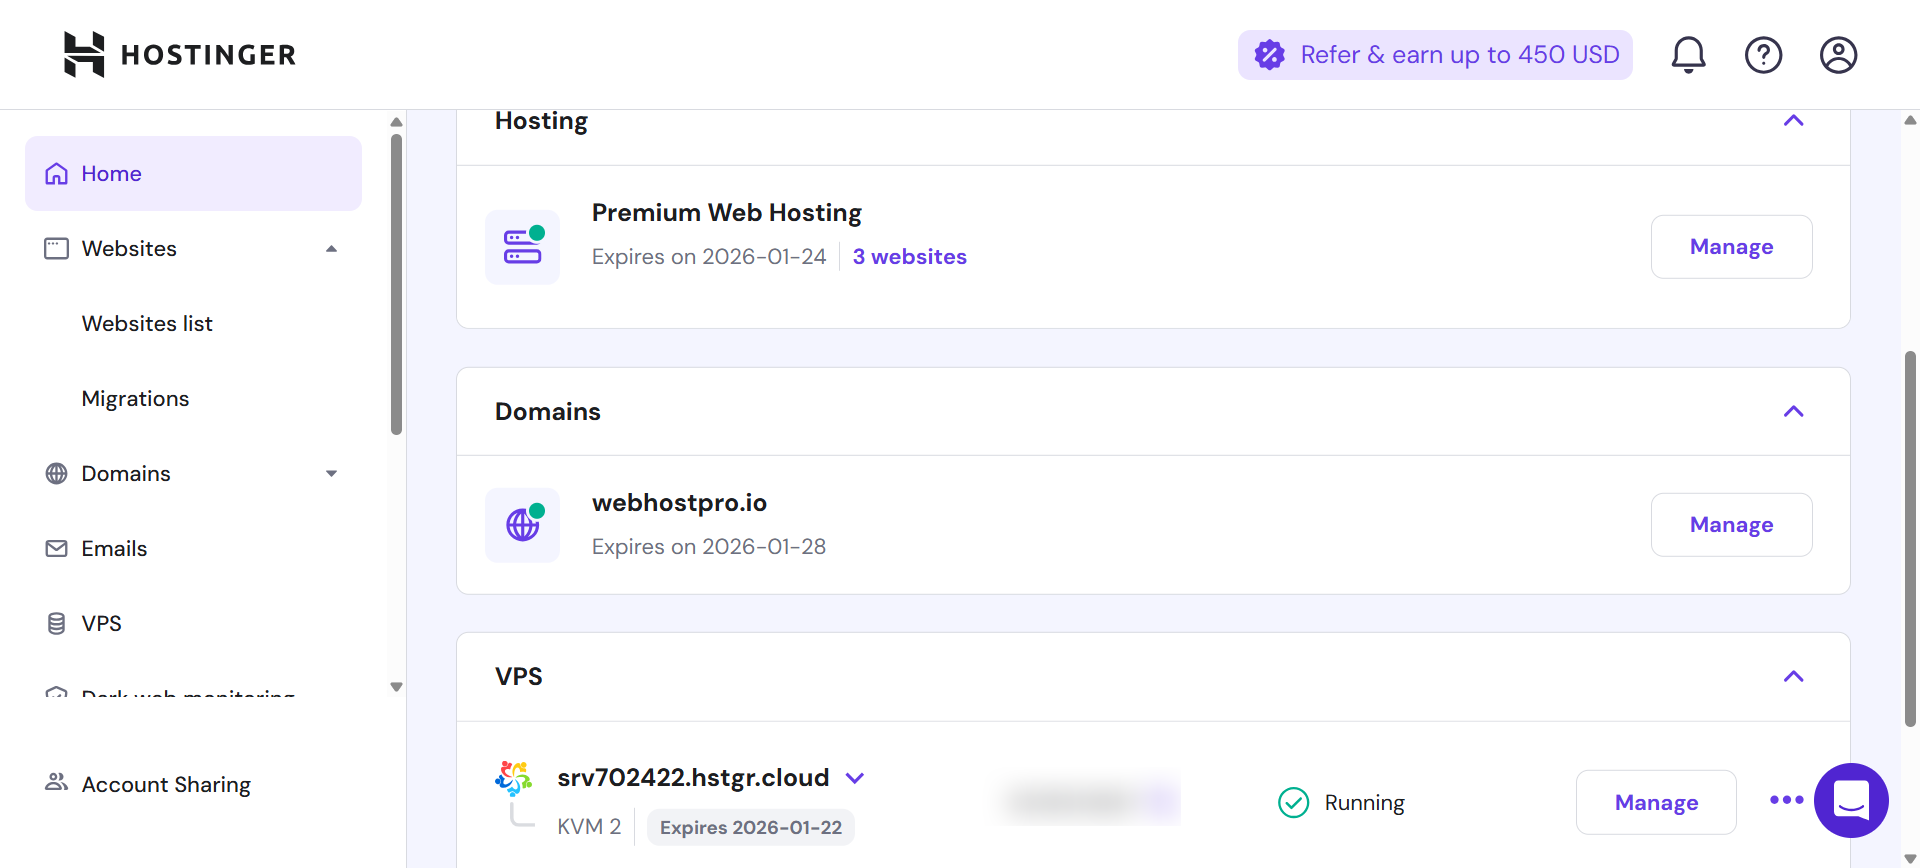Click the Account Sharing people icon
This screenshot has width=1920, height=868.
57,782
